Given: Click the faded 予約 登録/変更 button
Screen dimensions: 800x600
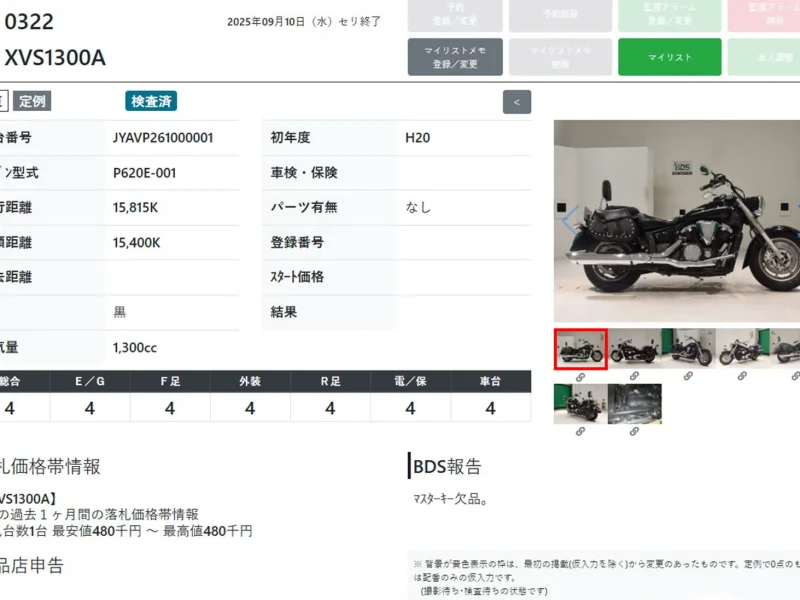Looking at the screenshot, I should [455, 15].
